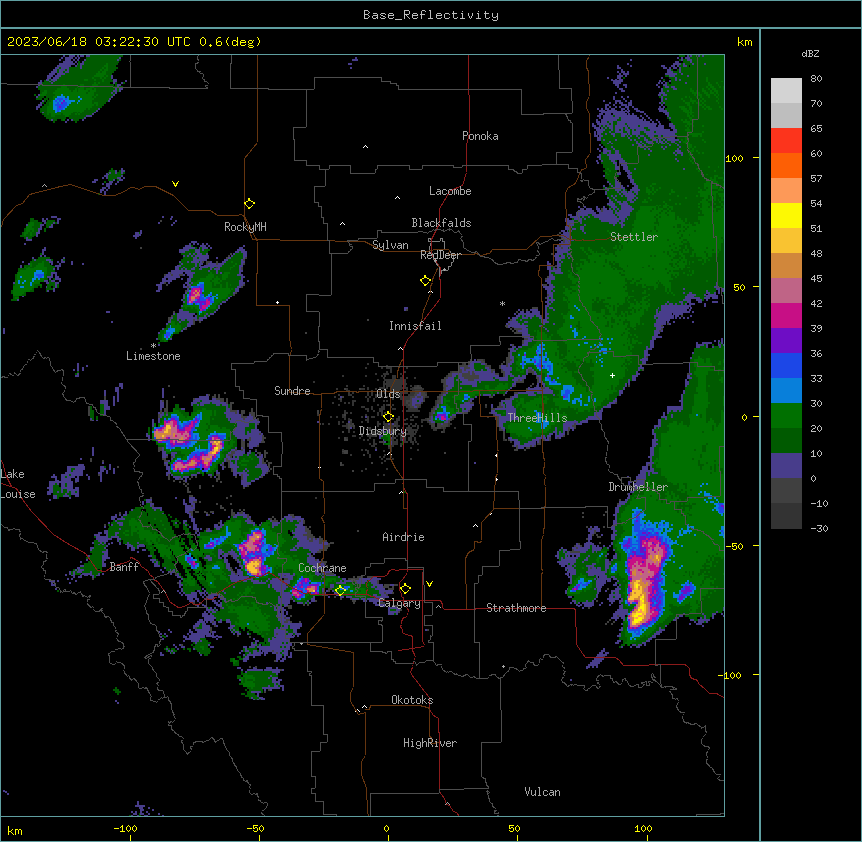This screenshot has height=842, width=862.
Task: Click the Stettler label
Action: coord(634,237)
